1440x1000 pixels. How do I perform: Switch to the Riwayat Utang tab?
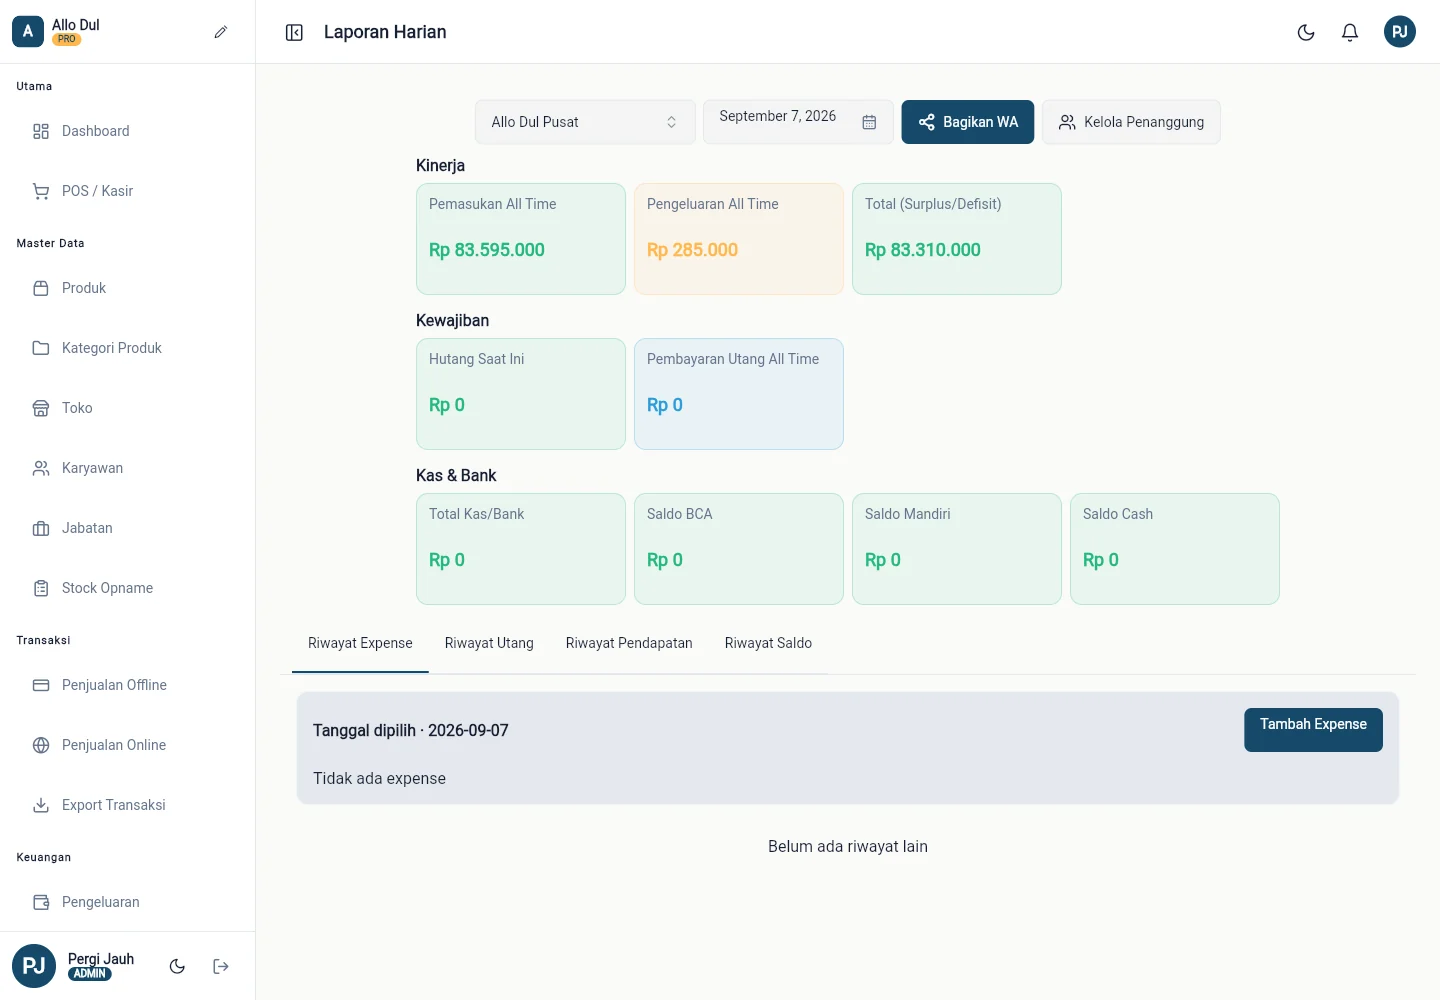[x=489, y=643]
